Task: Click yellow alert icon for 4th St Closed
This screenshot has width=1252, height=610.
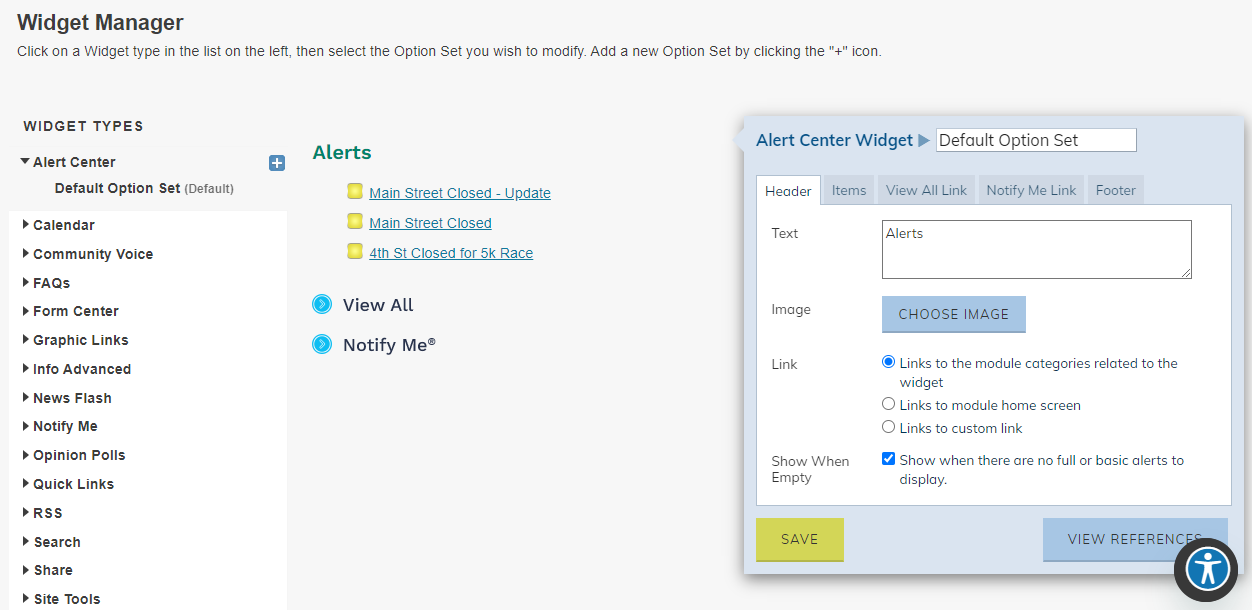Action: 355,251
